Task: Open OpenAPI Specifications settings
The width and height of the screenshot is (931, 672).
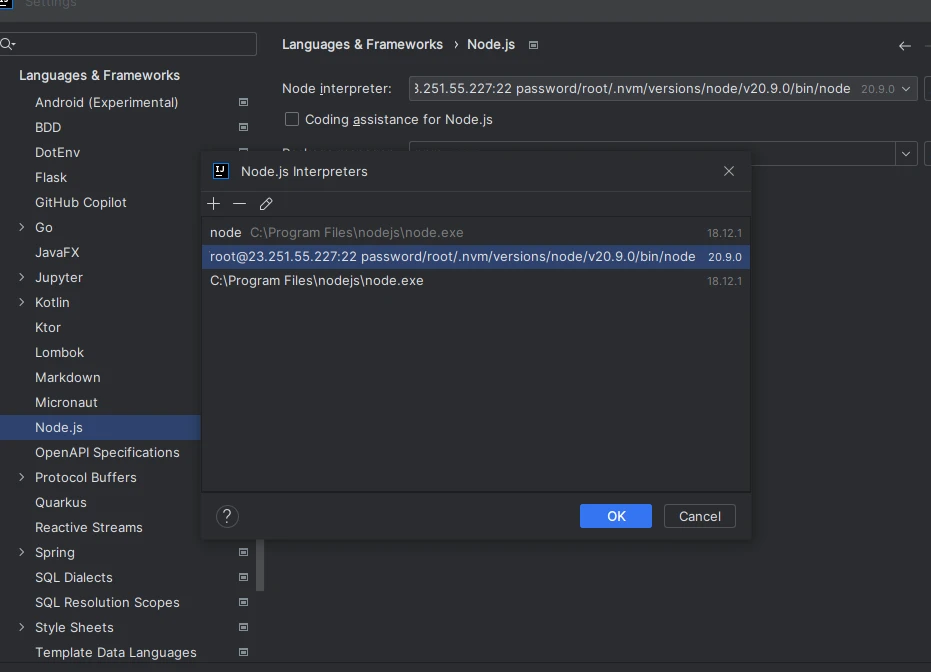Action: pos(107,452)
